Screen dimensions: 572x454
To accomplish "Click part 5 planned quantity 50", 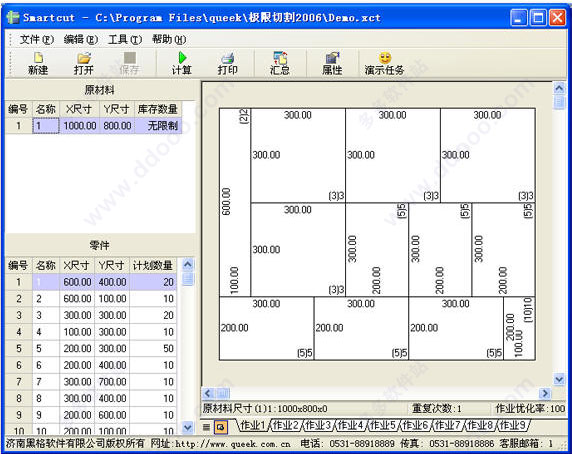I will (x=153, y=348).
